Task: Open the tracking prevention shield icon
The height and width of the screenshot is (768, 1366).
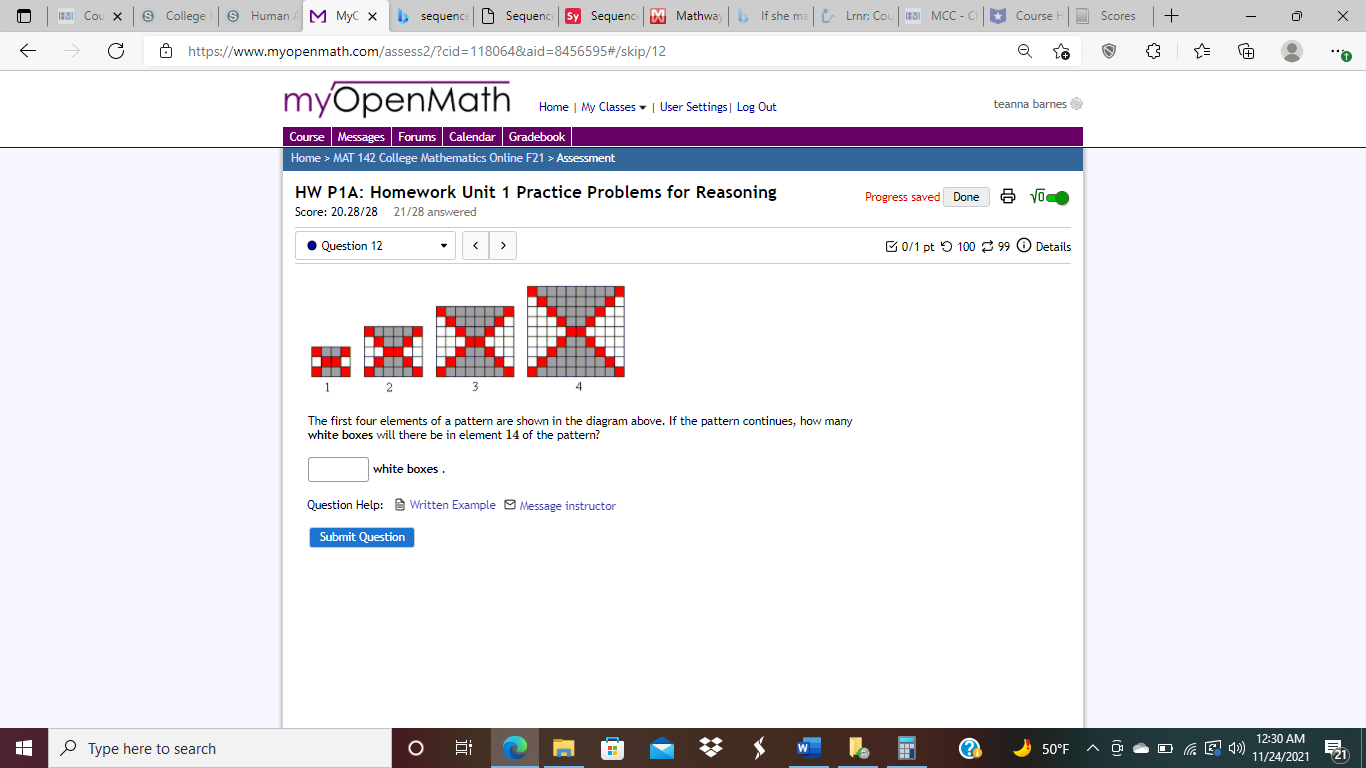Action: (1109, 51)
